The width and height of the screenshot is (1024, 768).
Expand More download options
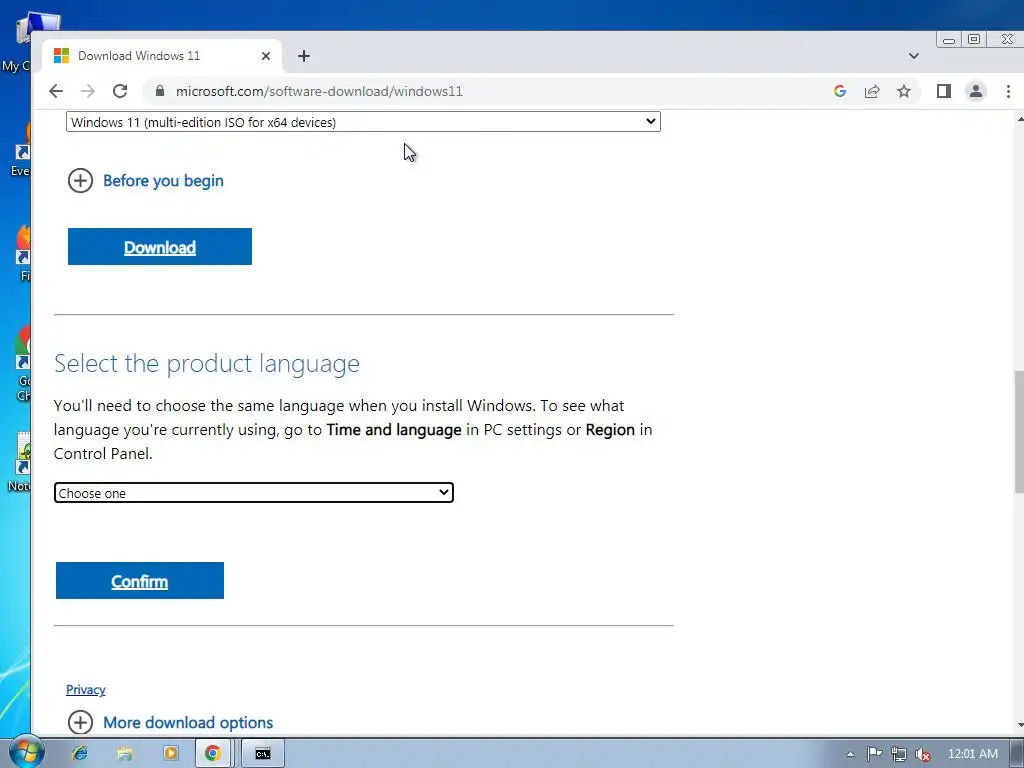tap(188, 722)
